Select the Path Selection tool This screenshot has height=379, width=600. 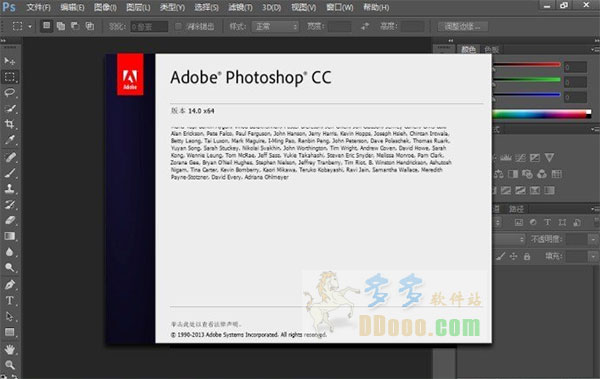10,316
